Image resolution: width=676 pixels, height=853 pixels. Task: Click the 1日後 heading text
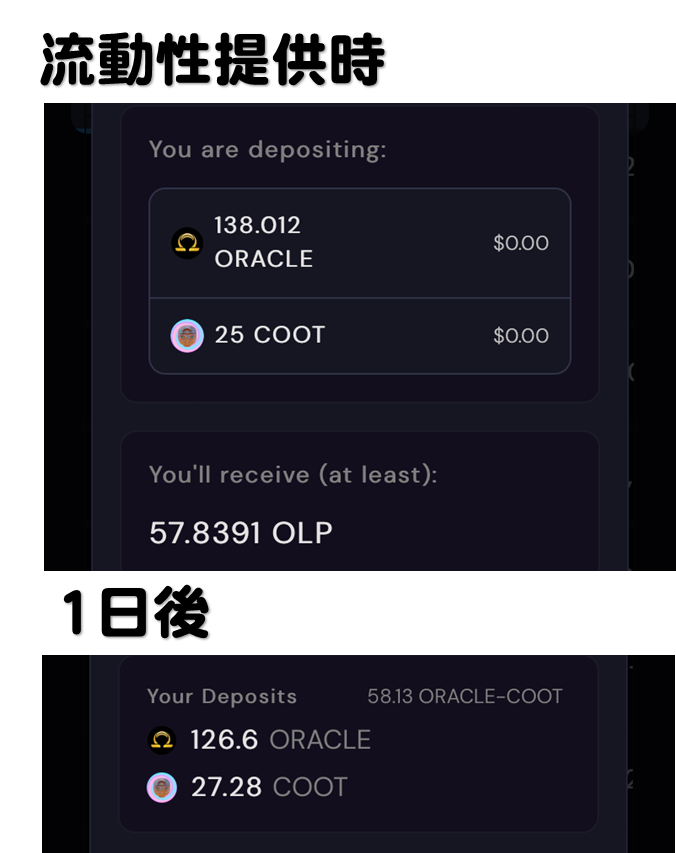tap(136, 612)
